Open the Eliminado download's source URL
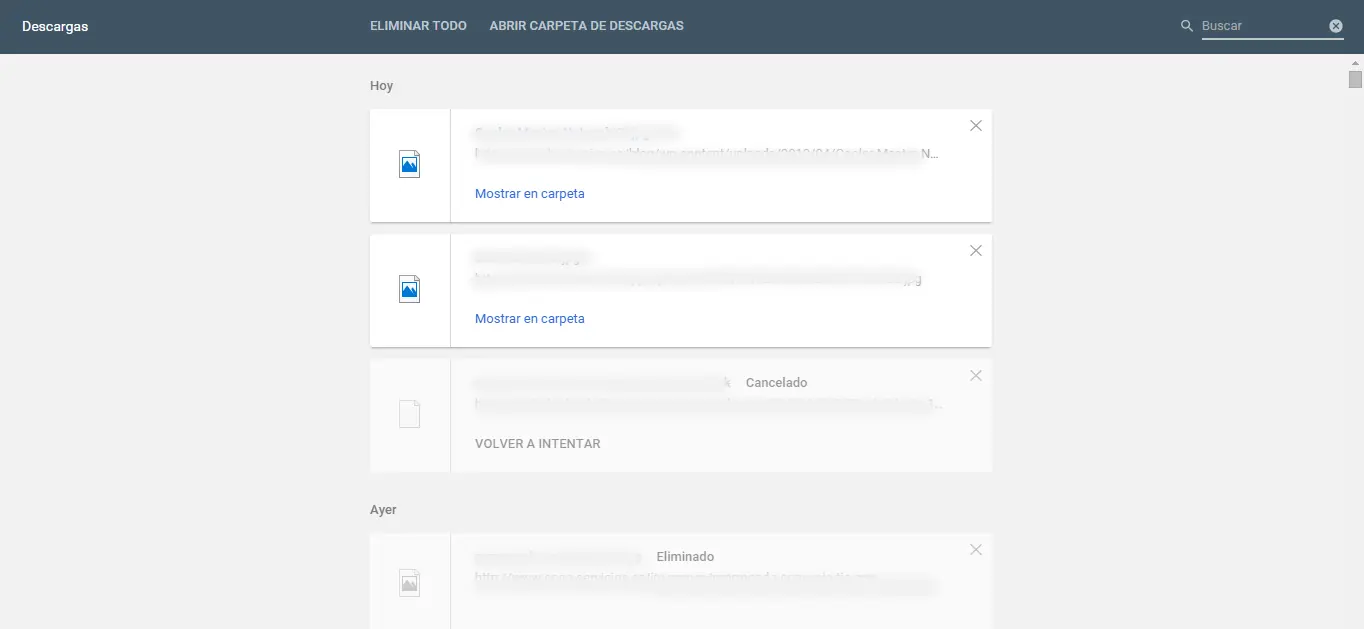This screenshot has height=629, width=1364. (705, 579)
